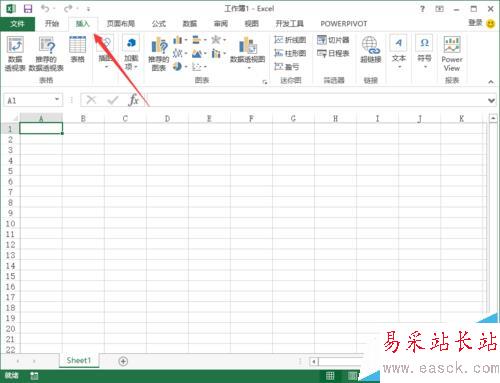Click the vertical scrollbar up arrow
This screenshot has width=500, height=383.
pyautogui.click(x=493, y=118)
